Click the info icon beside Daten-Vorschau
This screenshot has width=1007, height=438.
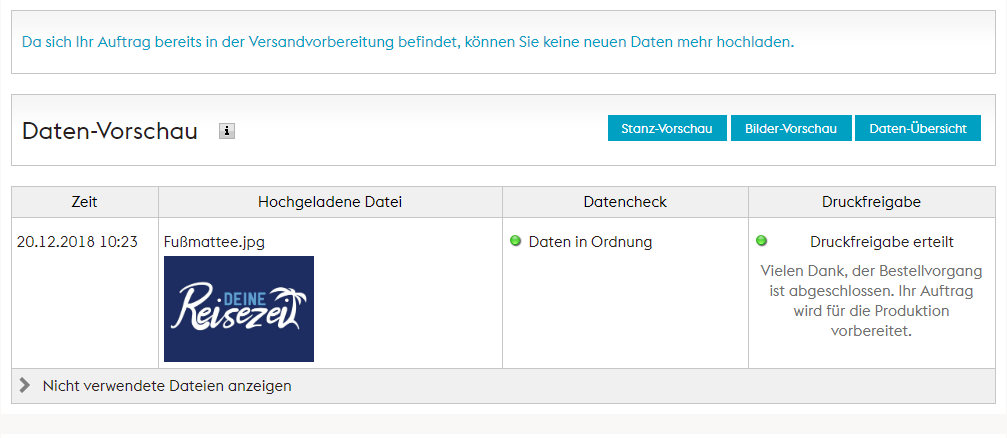227,131
